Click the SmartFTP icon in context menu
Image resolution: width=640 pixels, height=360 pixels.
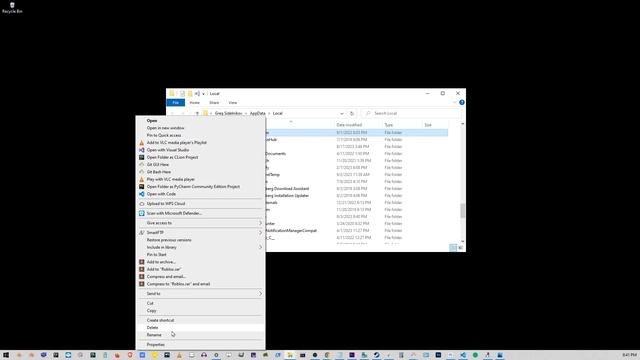142,233
